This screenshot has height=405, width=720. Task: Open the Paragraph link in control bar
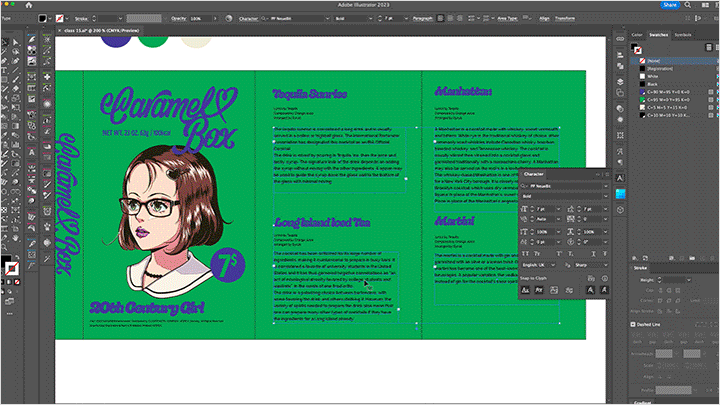coord(422,18)
